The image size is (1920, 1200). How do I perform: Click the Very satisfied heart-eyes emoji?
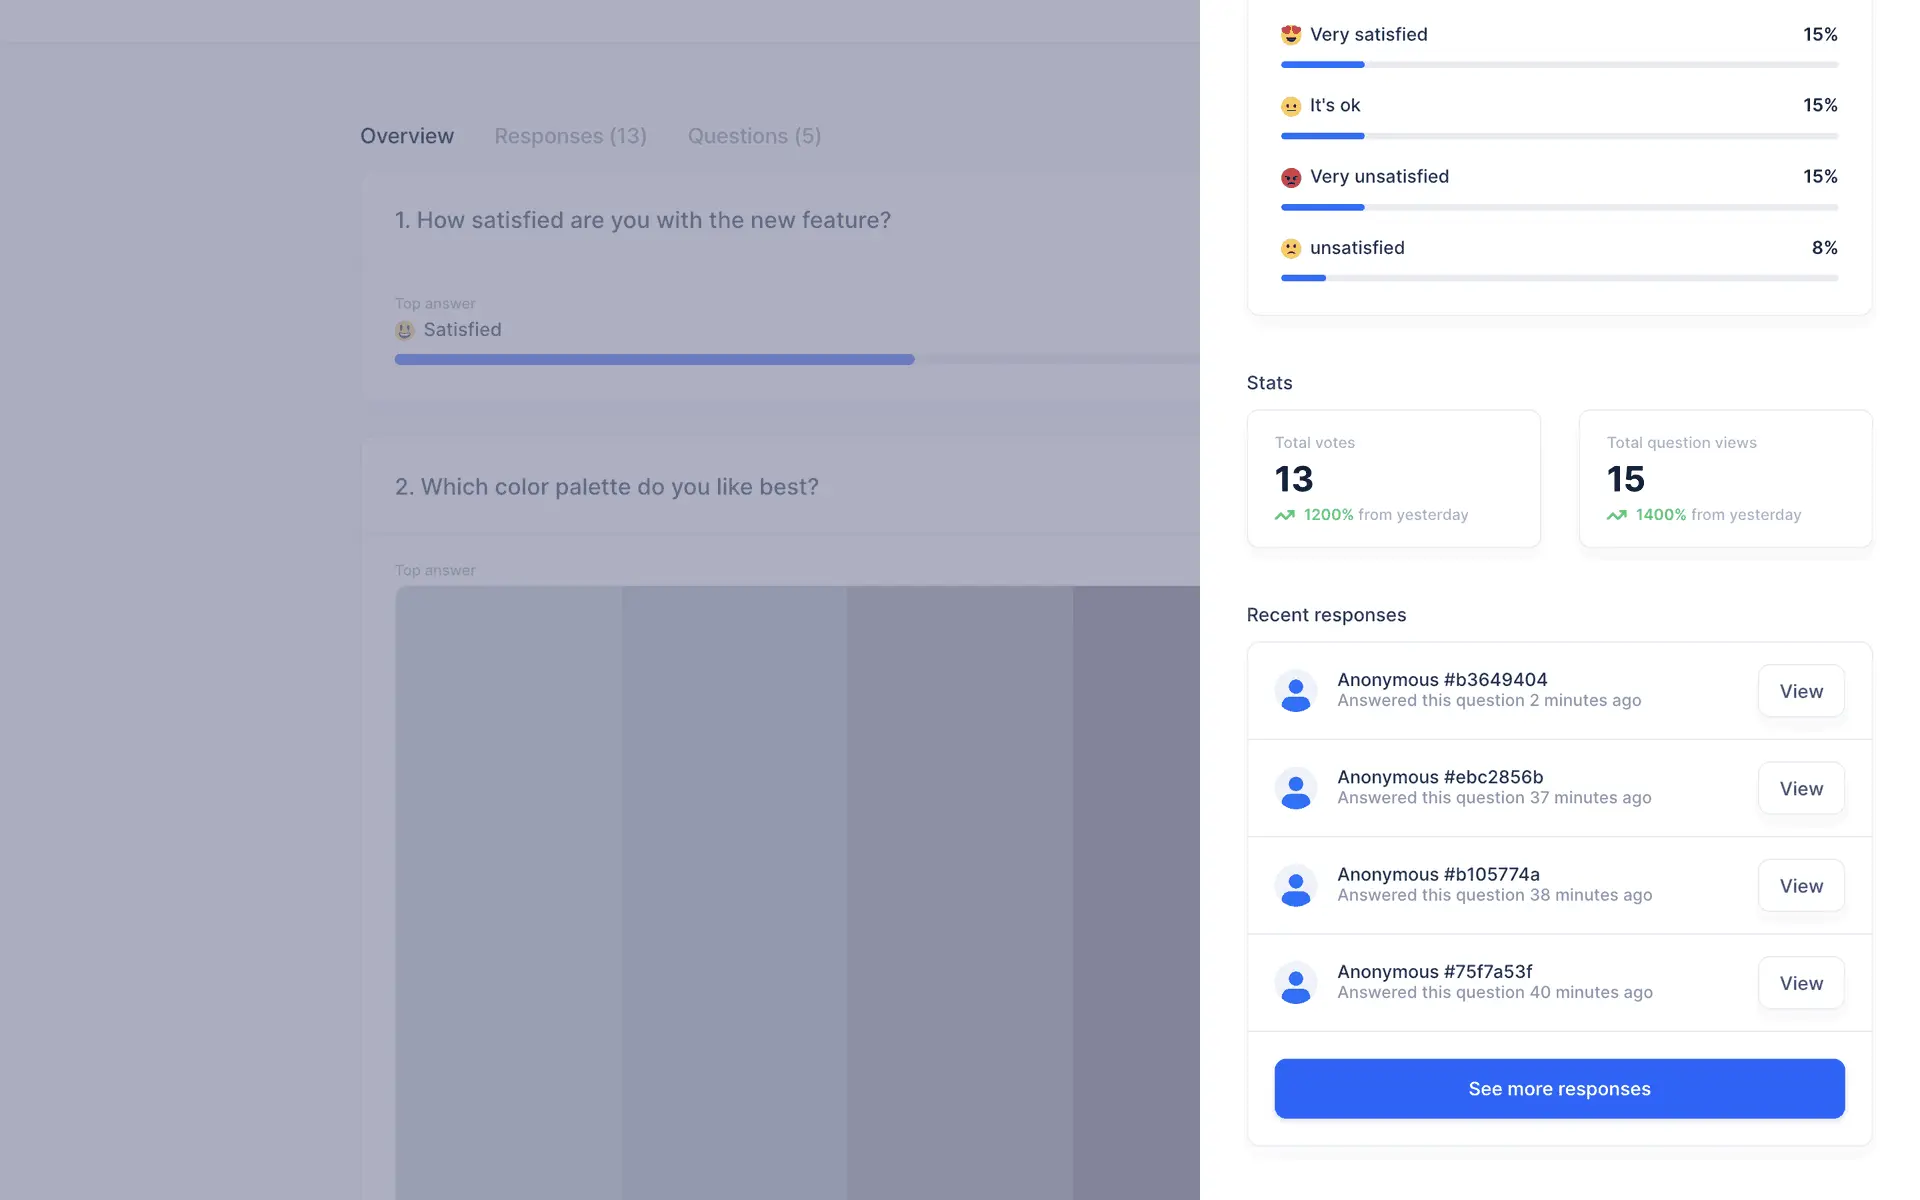(x=1290, y=35)
